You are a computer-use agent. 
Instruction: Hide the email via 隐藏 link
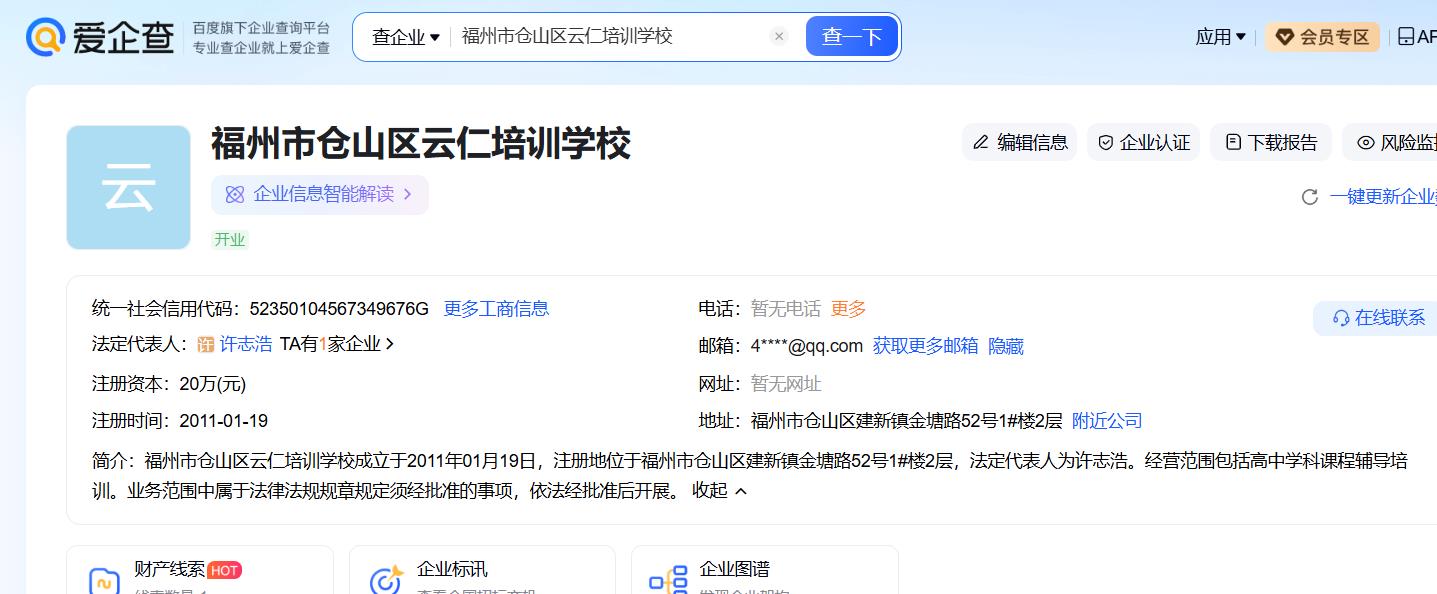point(1005,346)
